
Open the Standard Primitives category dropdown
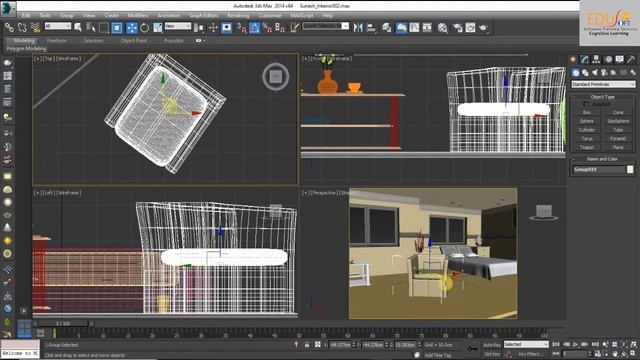[x=603, y=84]
